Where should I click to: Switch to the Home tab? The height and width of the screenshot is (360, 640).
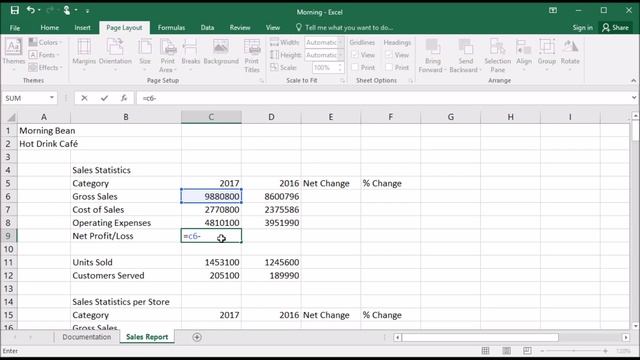coord(49,28)
